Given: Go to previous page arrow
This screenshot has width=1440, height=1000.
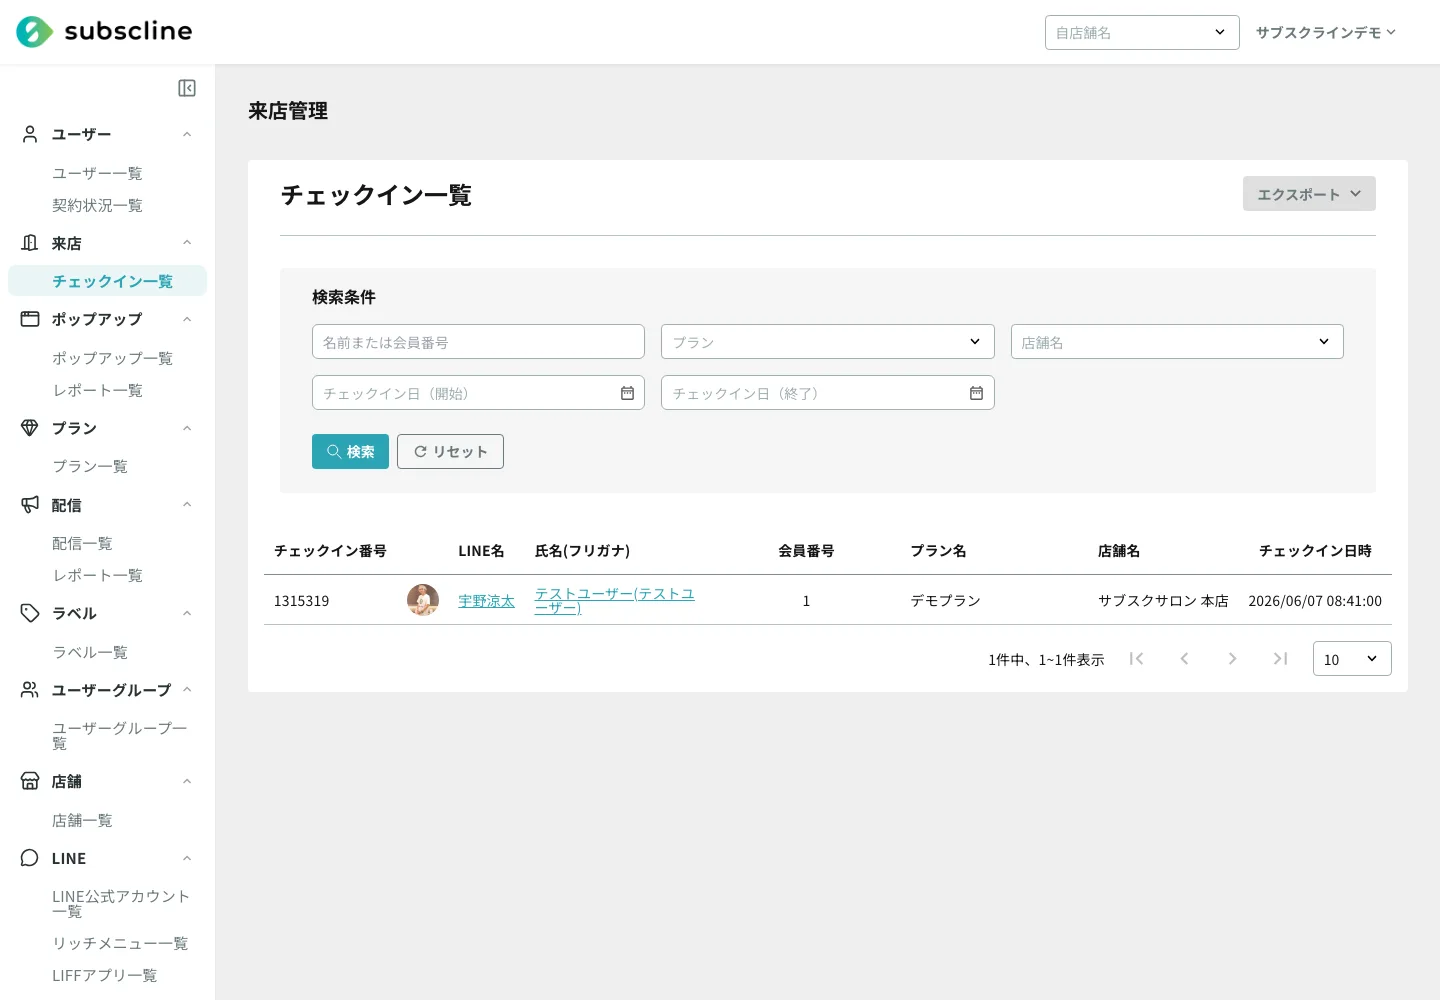Looking at the screenshot, I should coord(1184,658).
